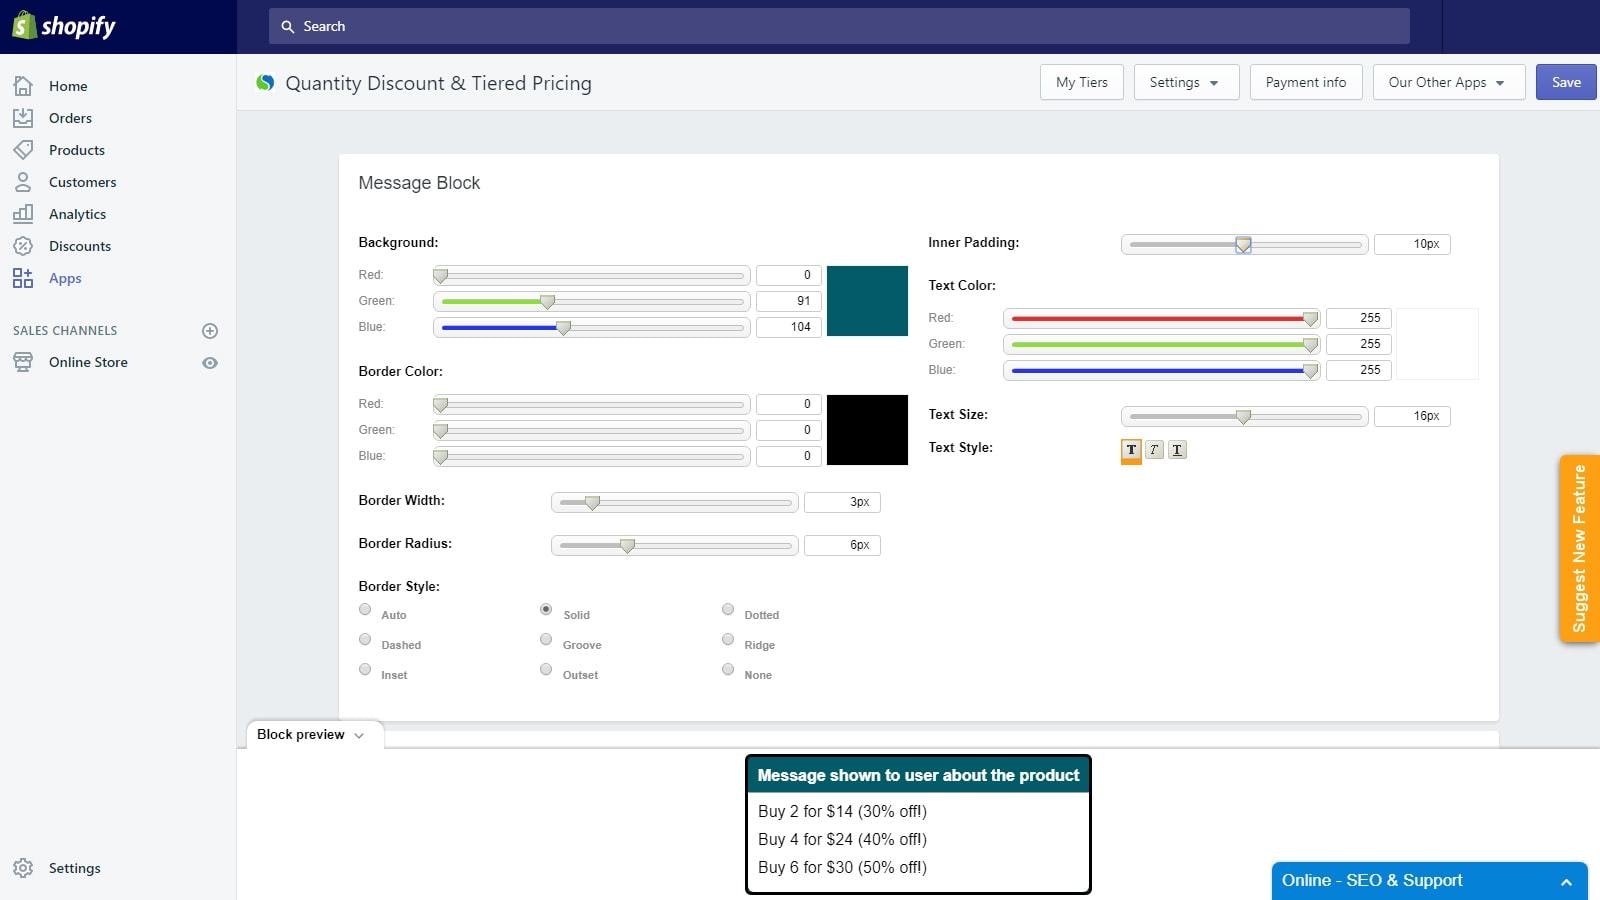Select Dashed border style
The image size is (1600, 900).
click(x=365, y=640)
